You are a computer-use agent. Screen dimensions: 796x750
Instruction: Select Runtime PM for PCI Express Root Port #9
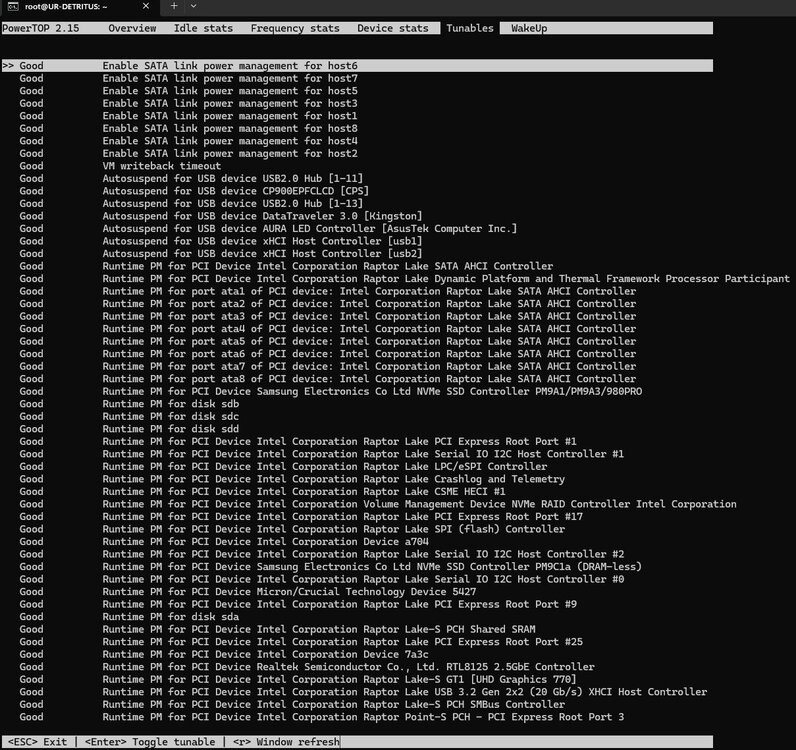point(298,604)
